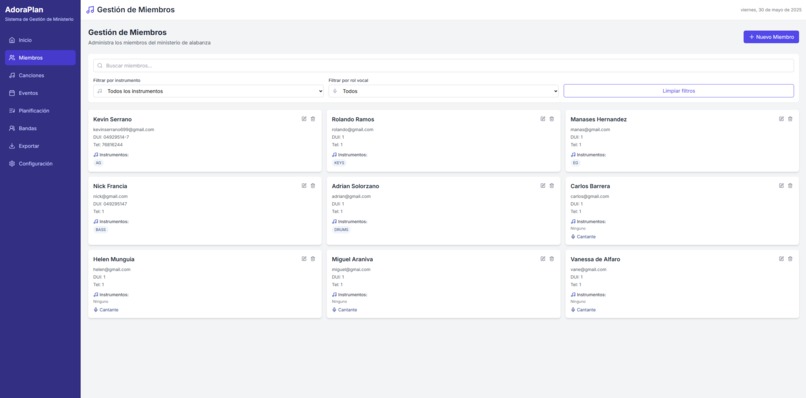Image resolution: width=806 pixels, height=398 pixels.
Task: Edit Miguel Araniva member card
Action: coord(543,259)
